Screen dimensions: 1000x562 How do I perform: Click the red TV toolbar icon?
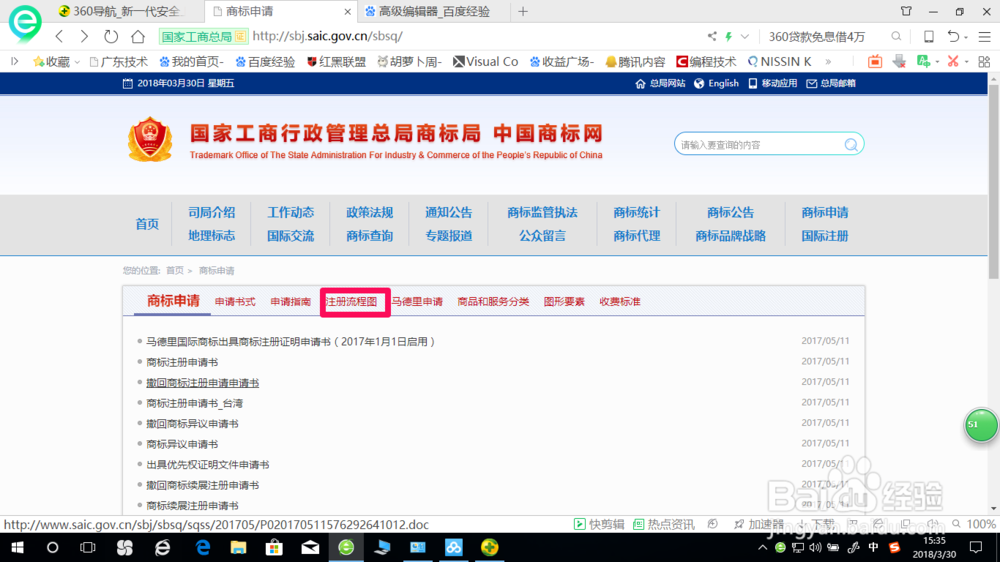pyautogui.click(x=875, y=61)
